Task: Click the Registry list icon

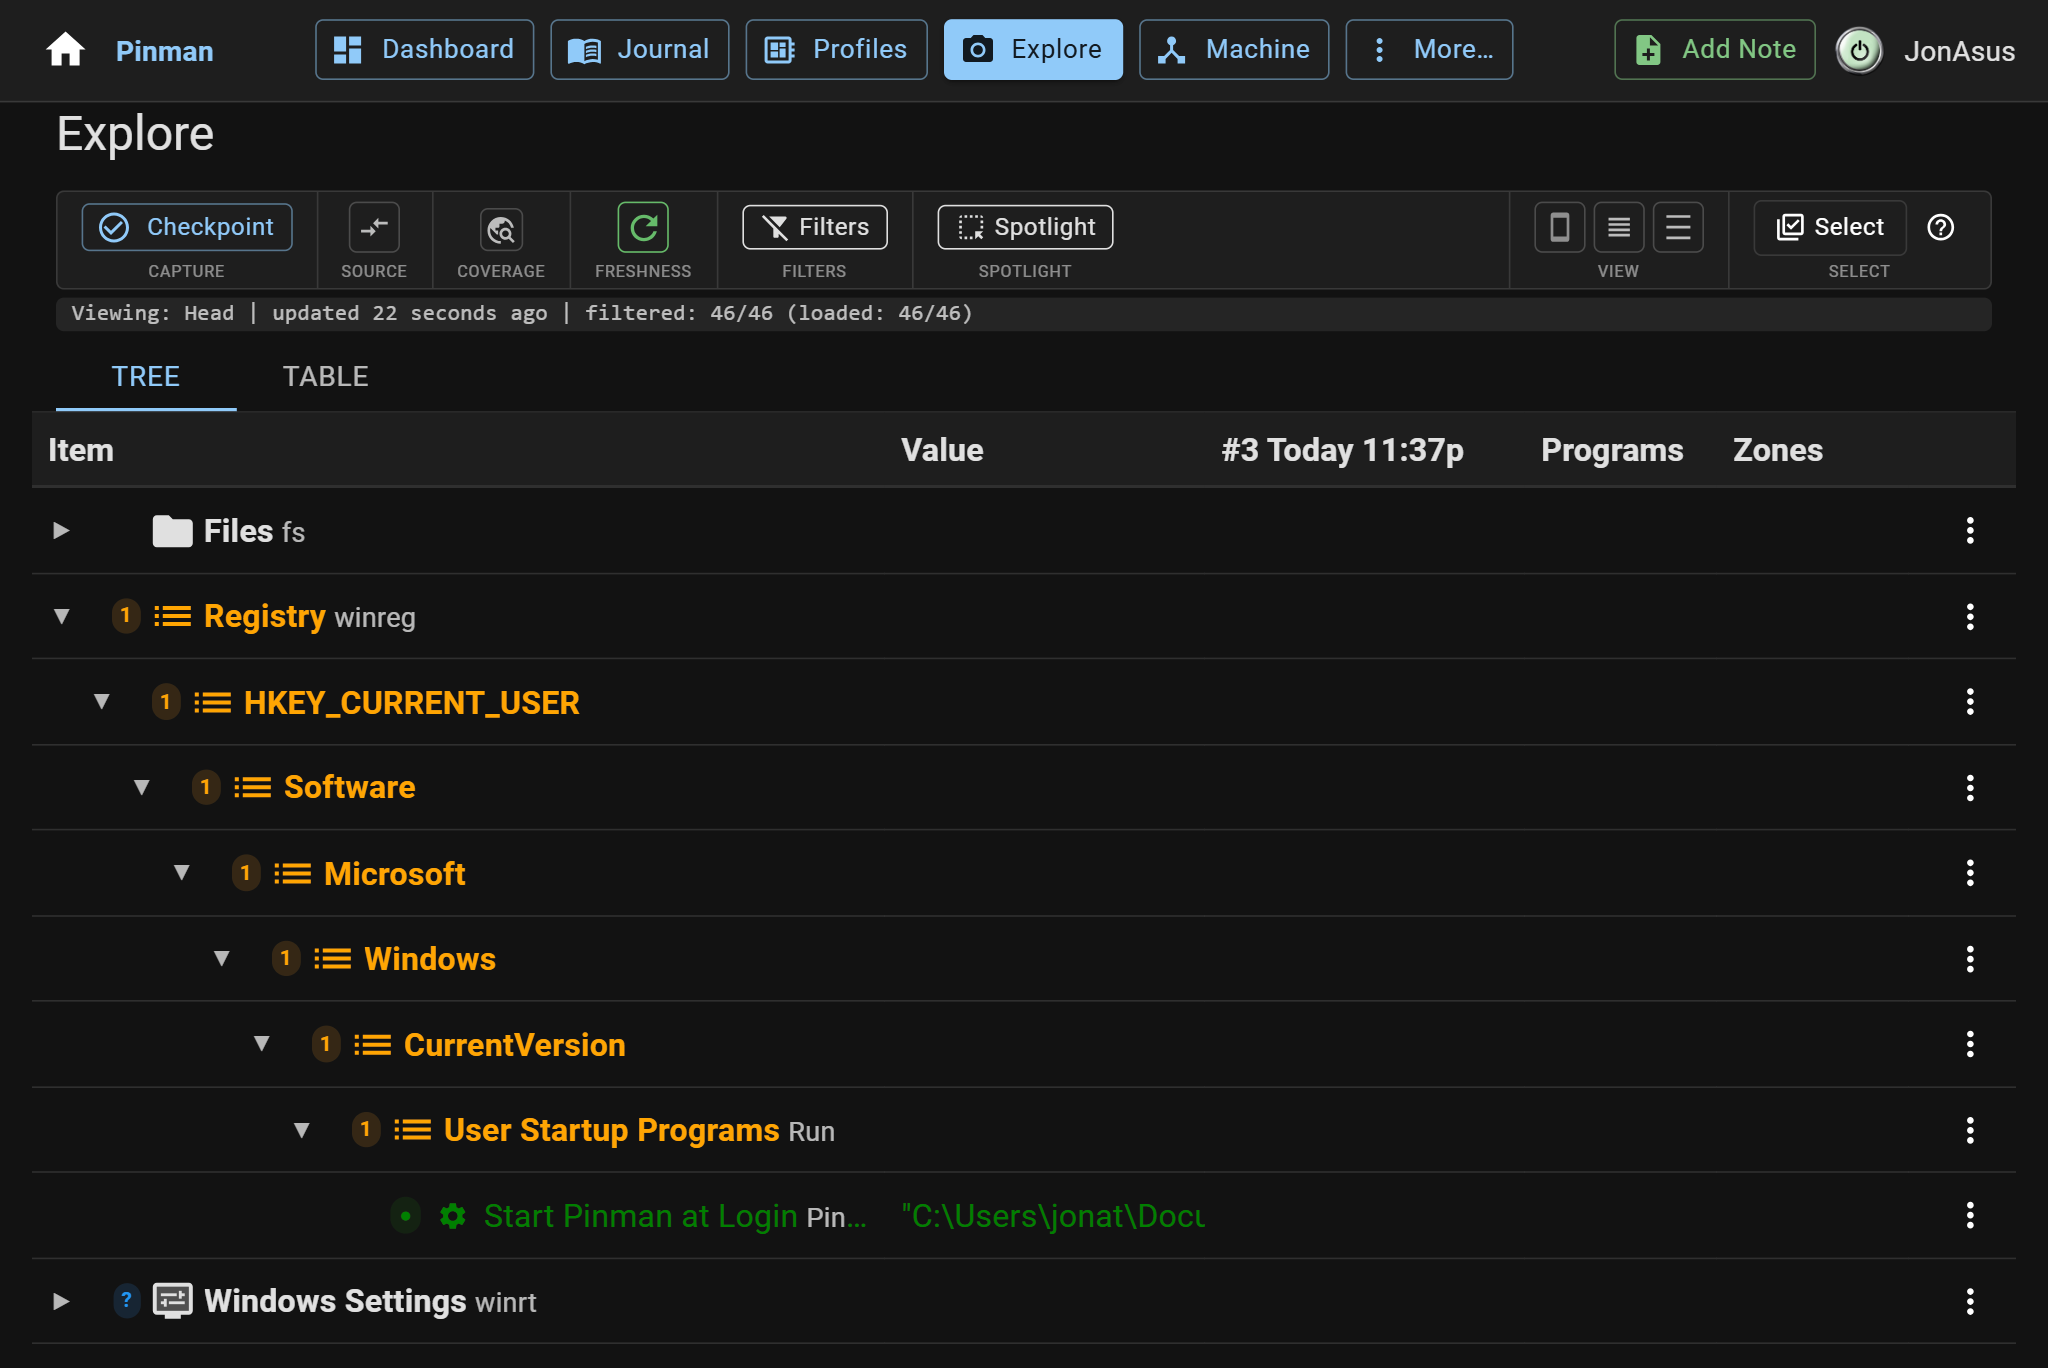Action: click(x=172, y=616)
